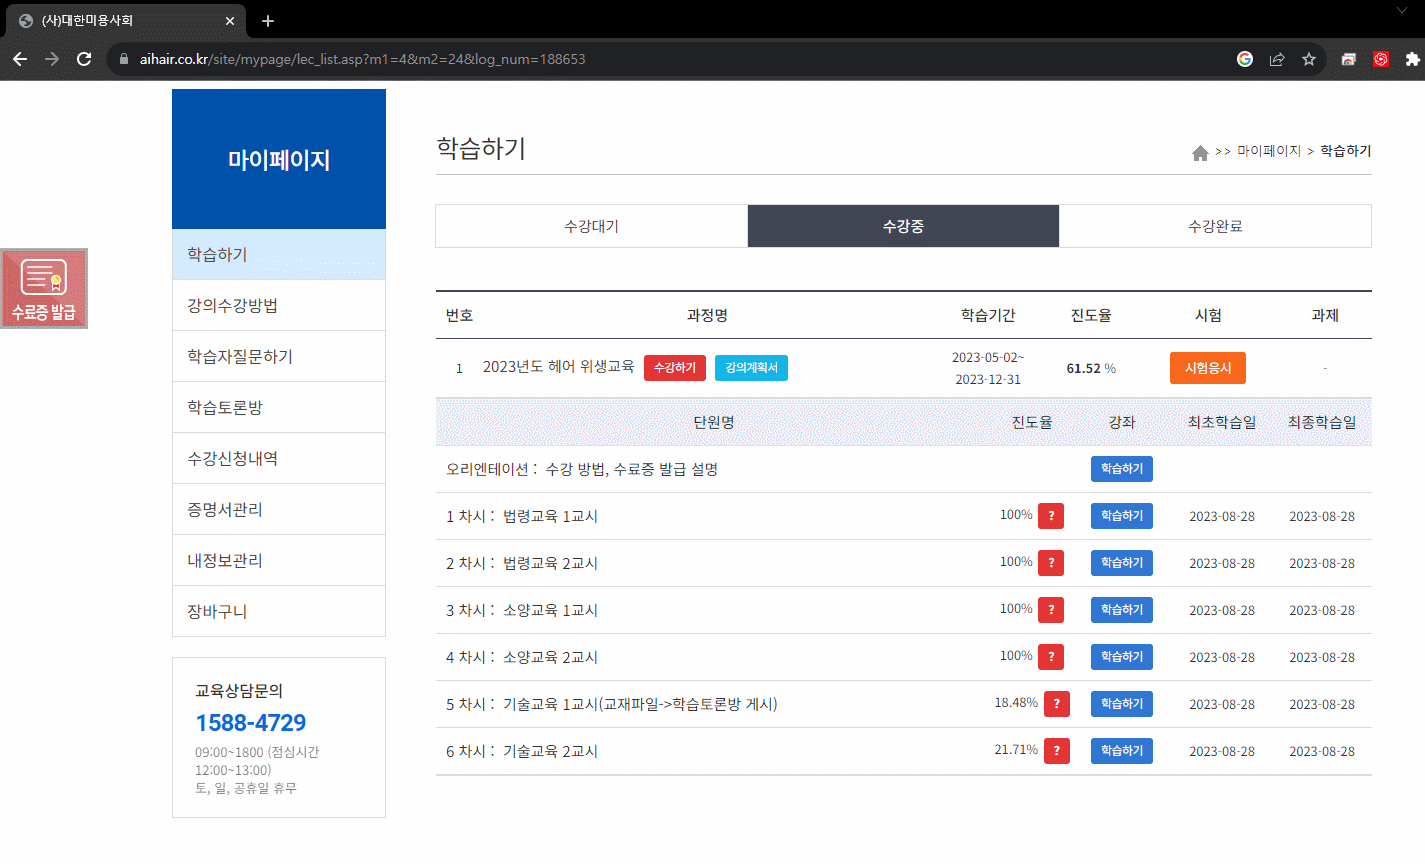
Task: Click 학습하기 for 5 차시 기술교육
Action: tap(1122, 704)
